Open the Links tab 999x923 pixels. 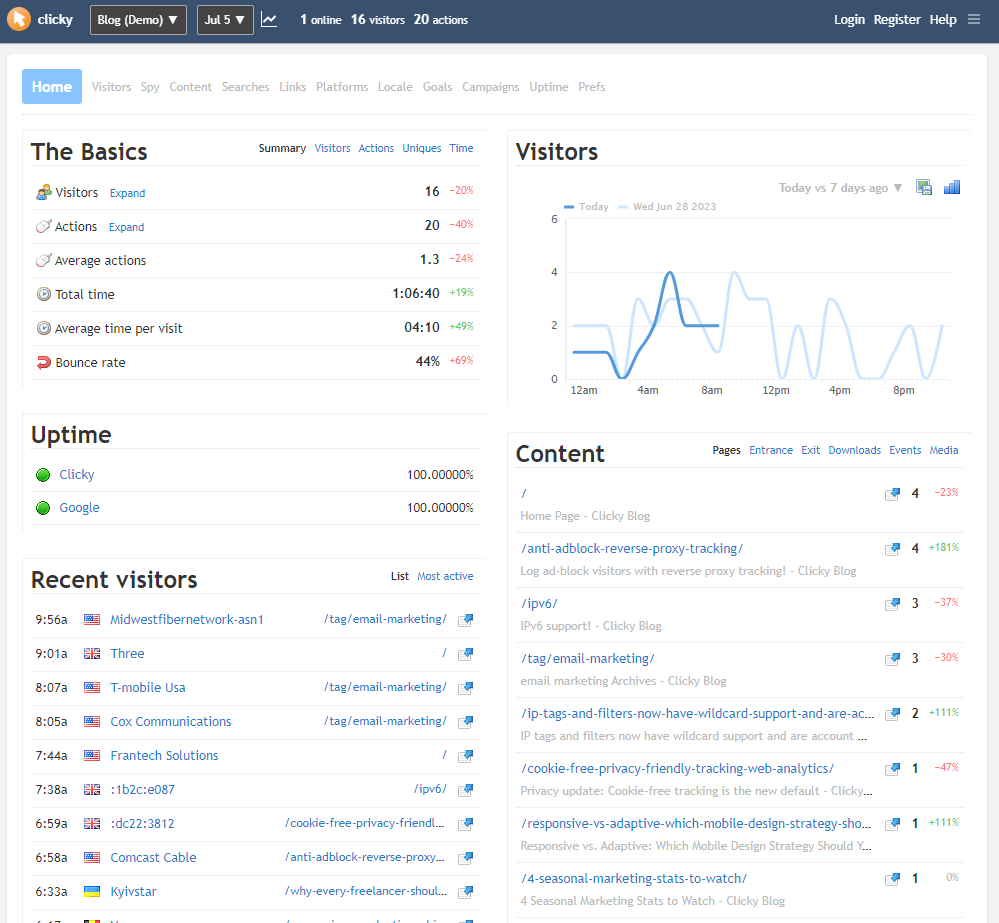point(292,87)
